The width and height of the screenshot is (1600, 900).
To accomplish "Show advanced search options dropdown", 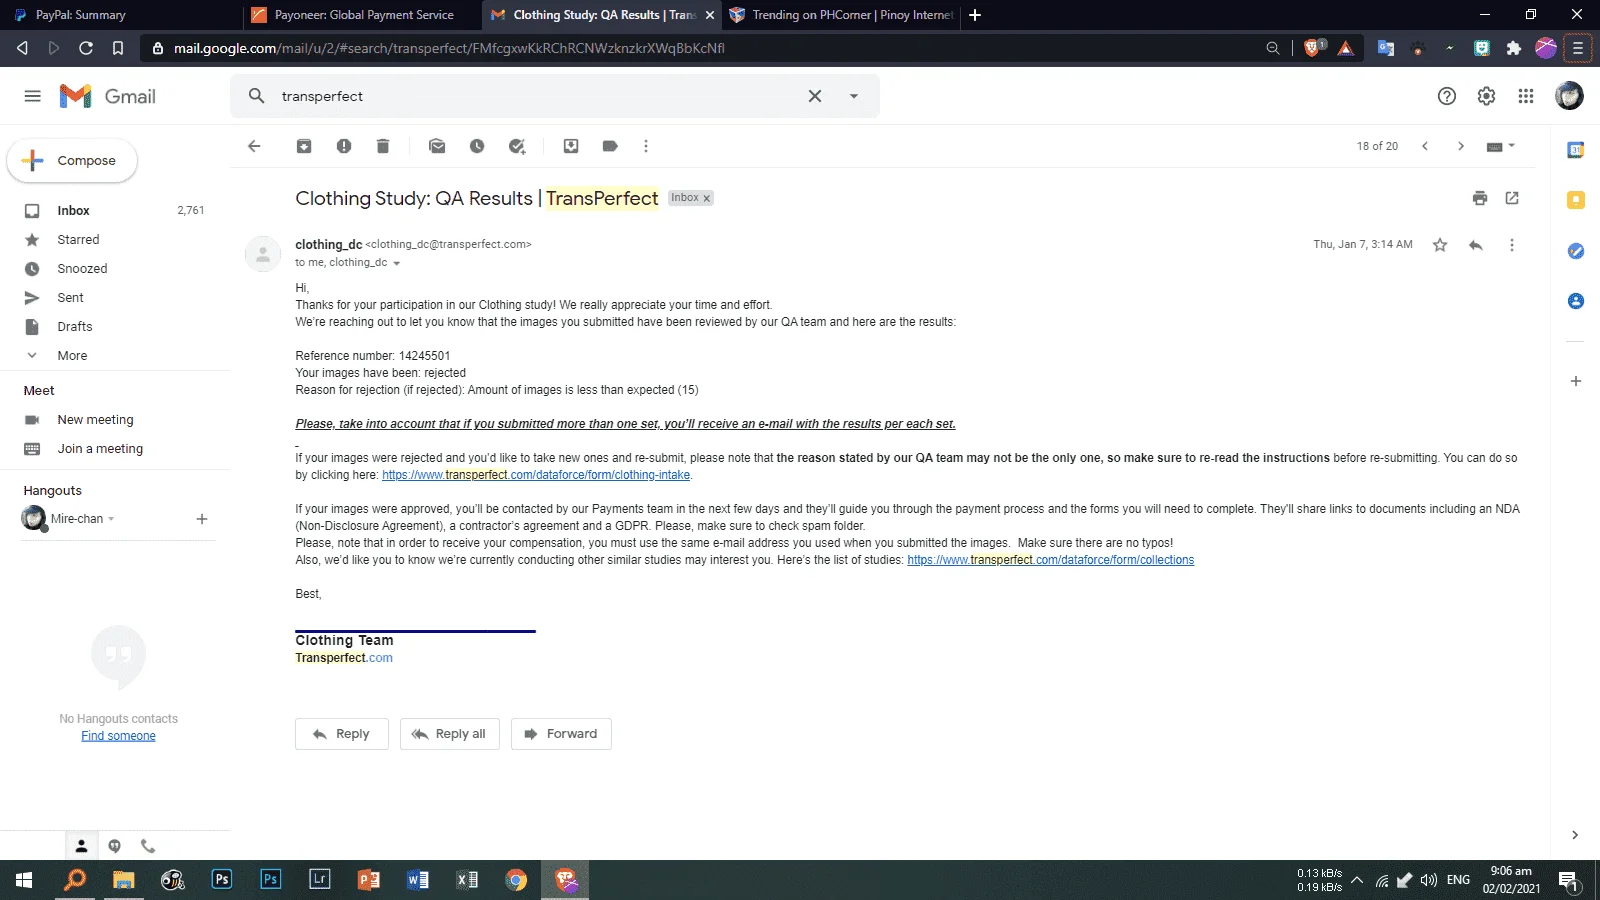I will tap(854, 96).
